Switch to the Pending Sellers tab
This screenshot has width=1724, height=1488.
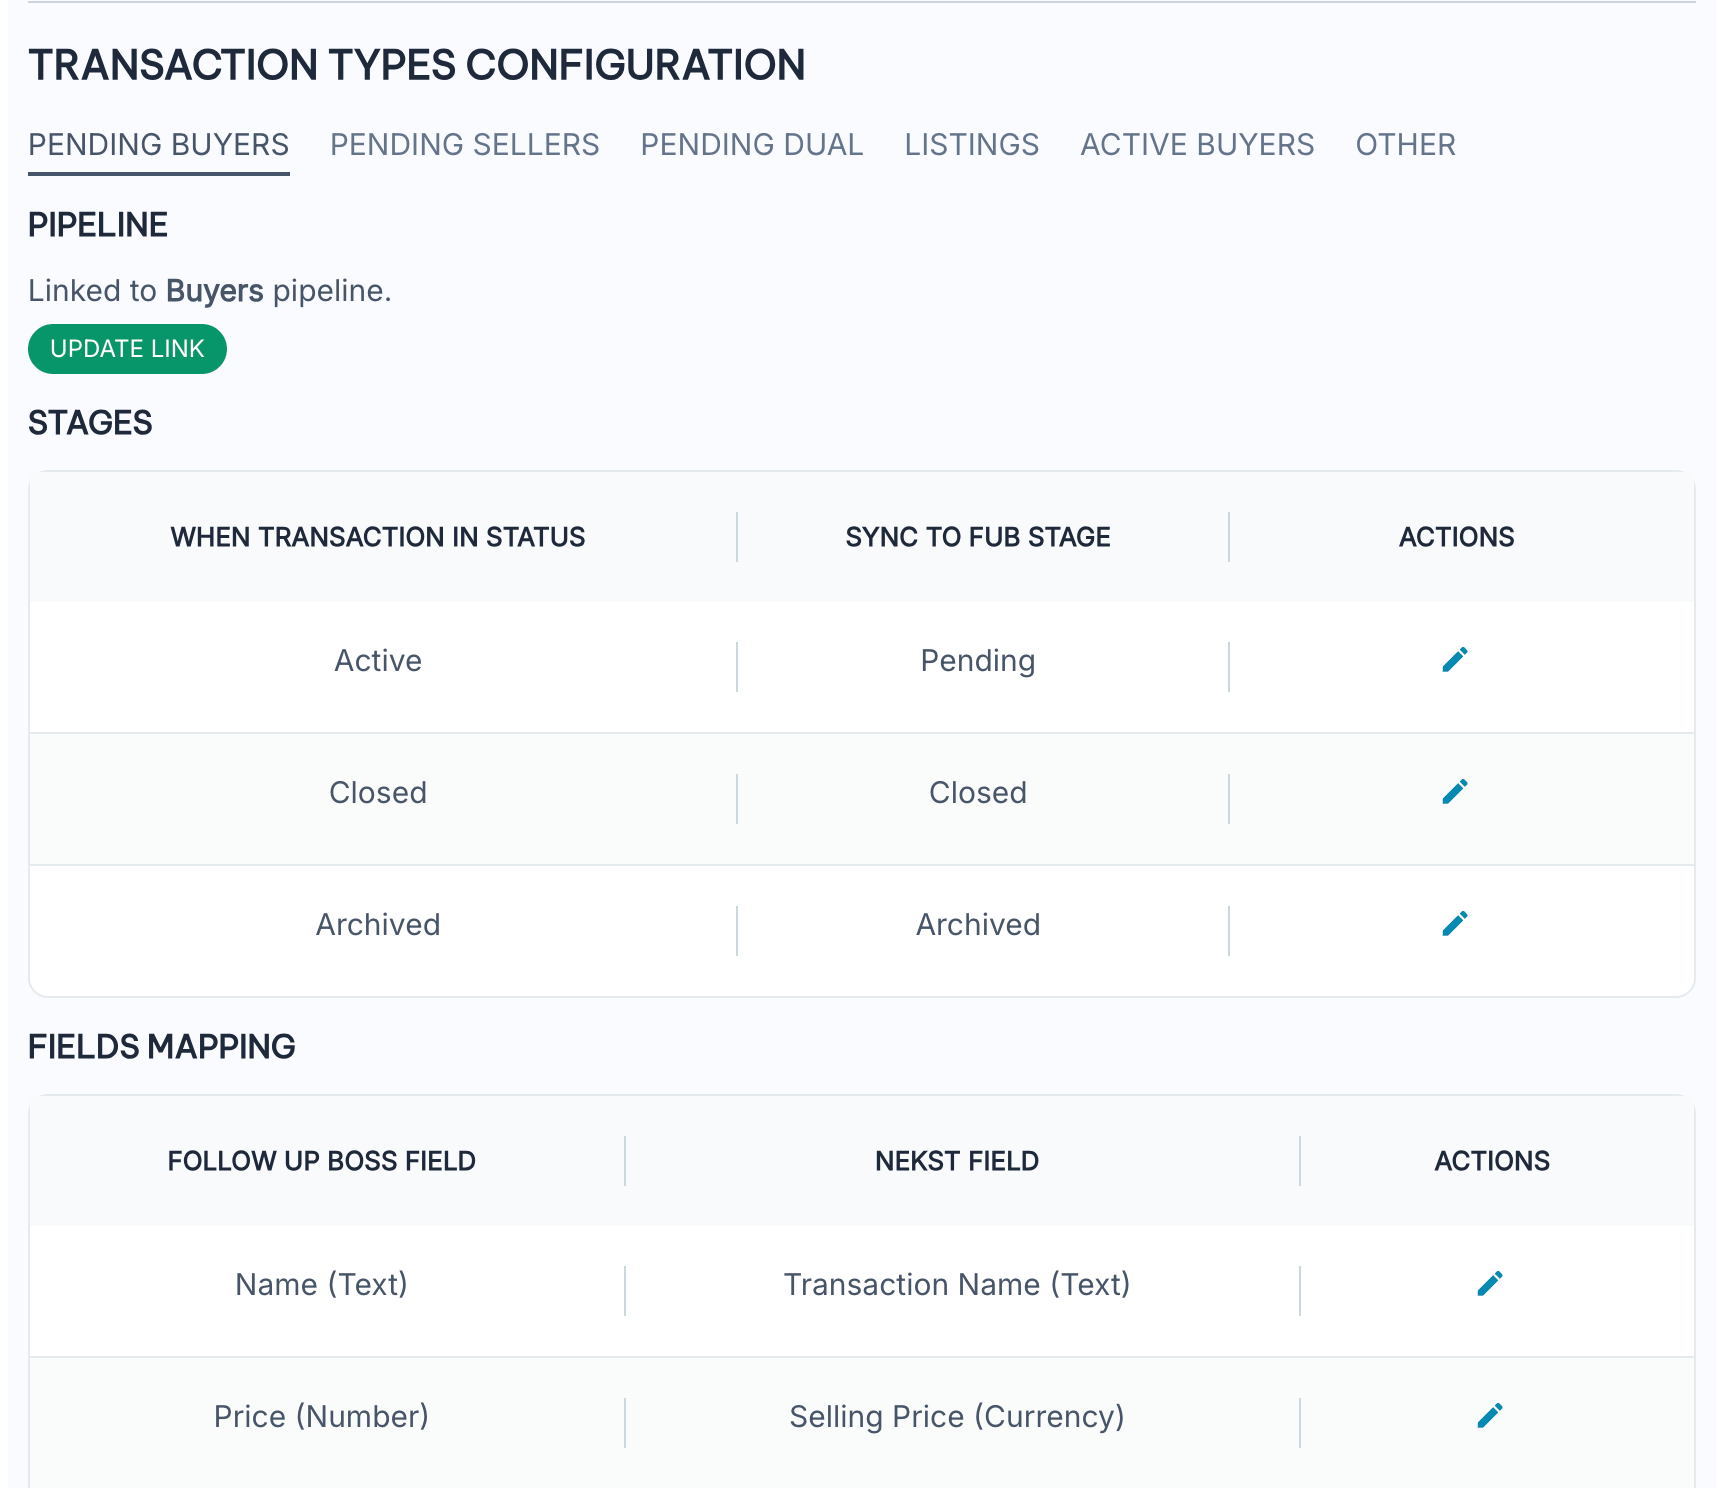click(464, 145)
